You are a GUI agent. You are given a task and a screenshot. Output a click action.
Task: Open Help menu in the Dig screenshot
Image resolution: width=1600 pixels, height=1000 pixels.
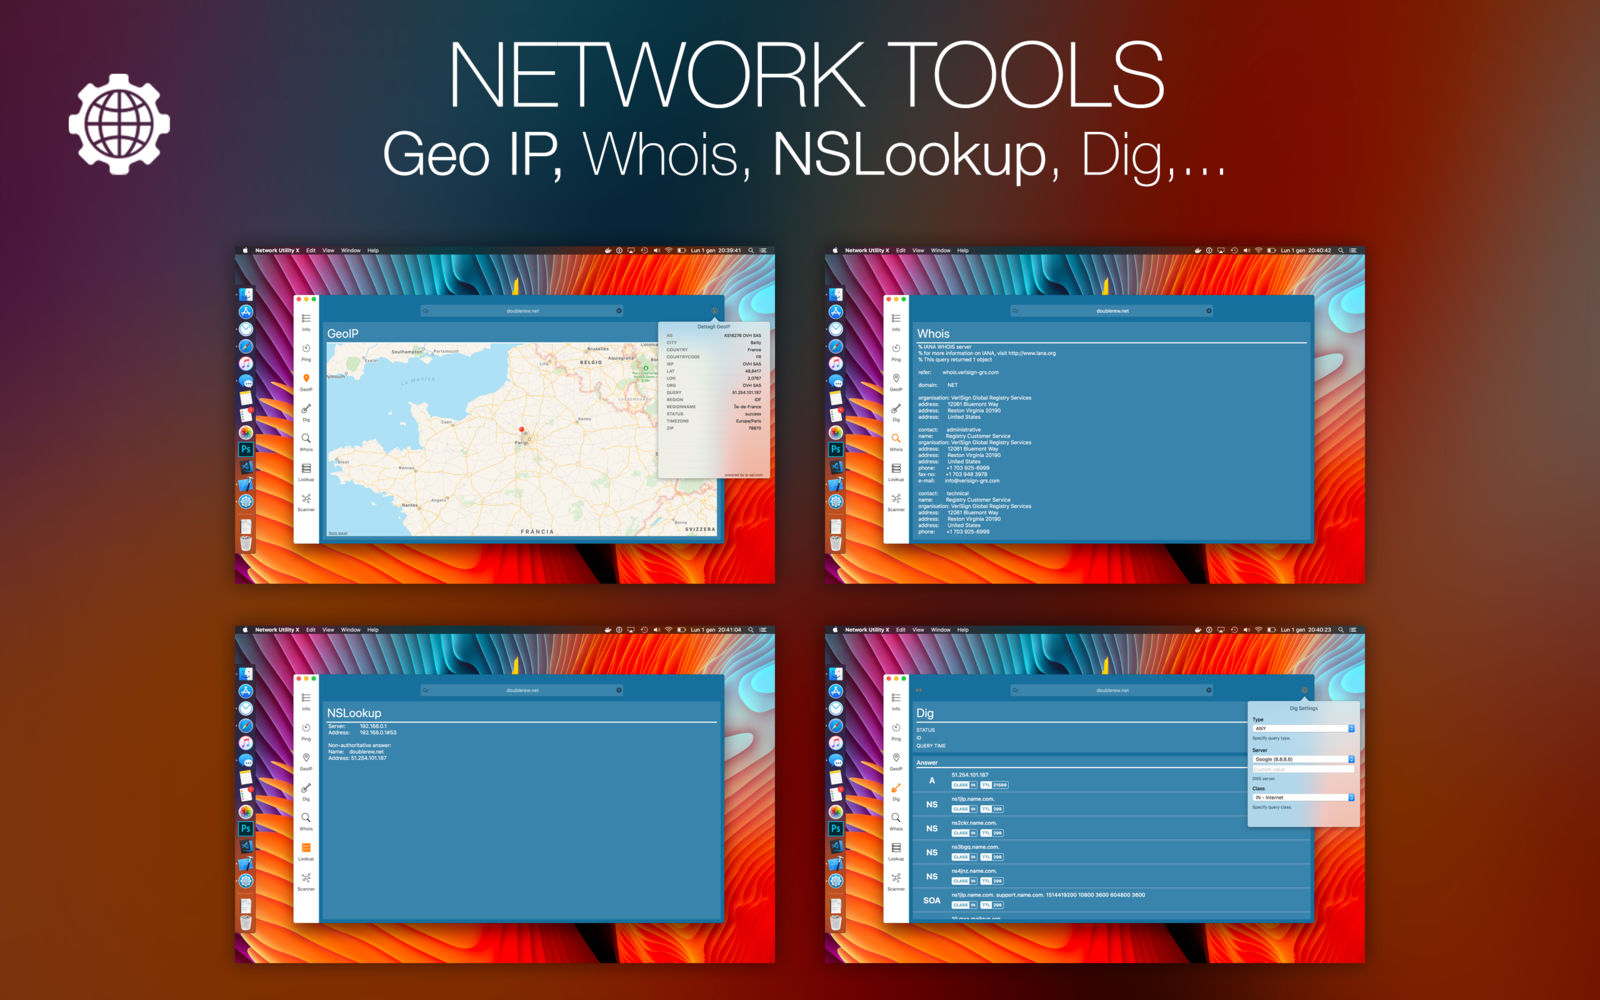pos(963,630)
